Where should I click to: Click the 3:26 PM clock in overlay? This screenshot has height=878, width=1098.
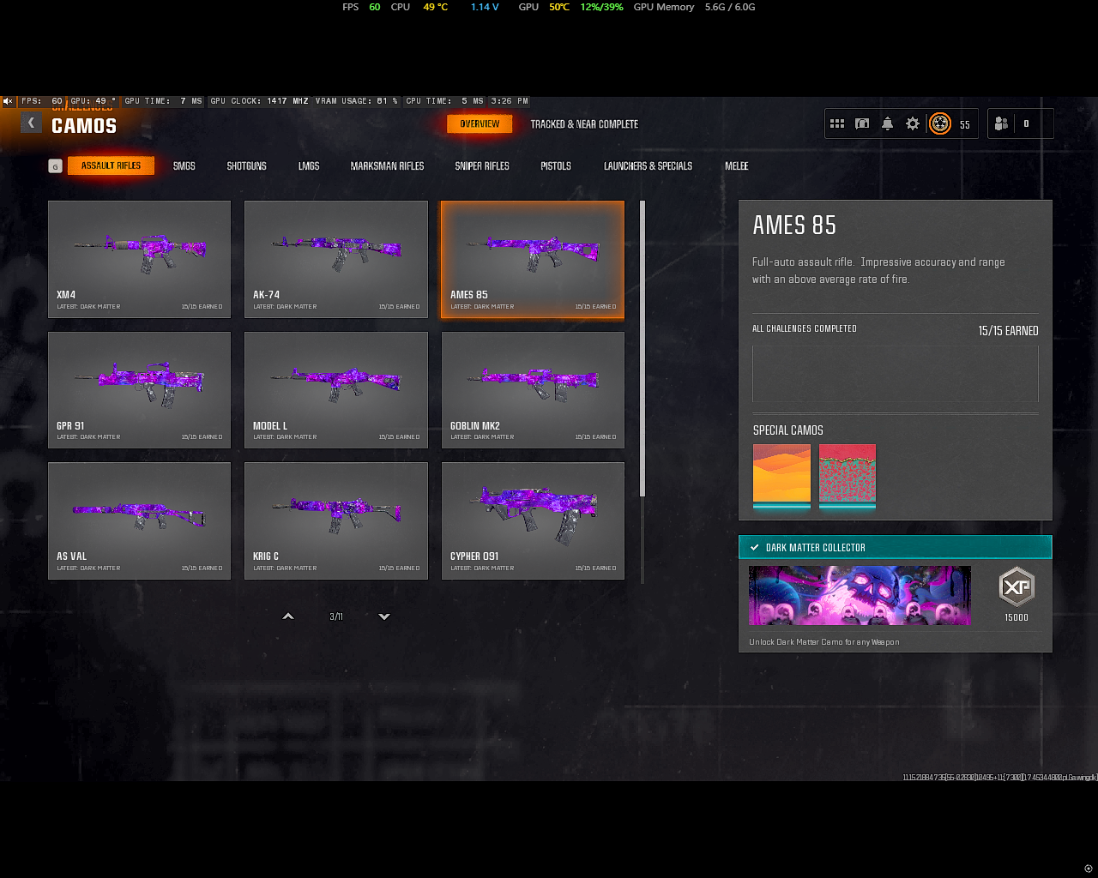510,102
